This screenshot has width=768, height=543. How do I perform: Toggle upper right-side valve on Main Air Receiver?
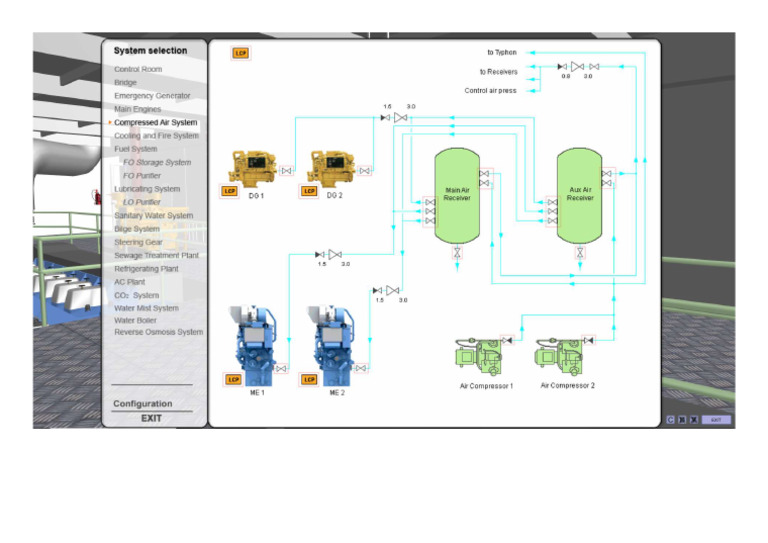484,174
